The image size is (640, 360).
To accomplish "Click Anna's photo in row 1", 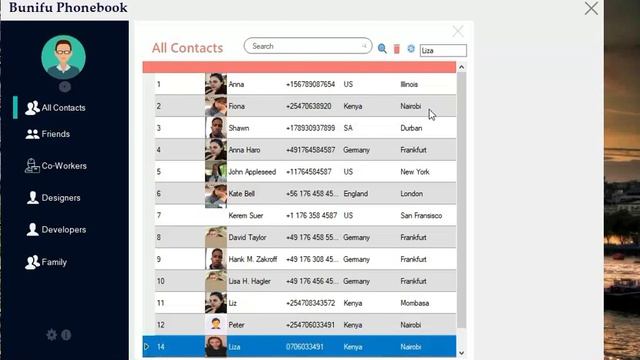I will click(x=216, y=84).
